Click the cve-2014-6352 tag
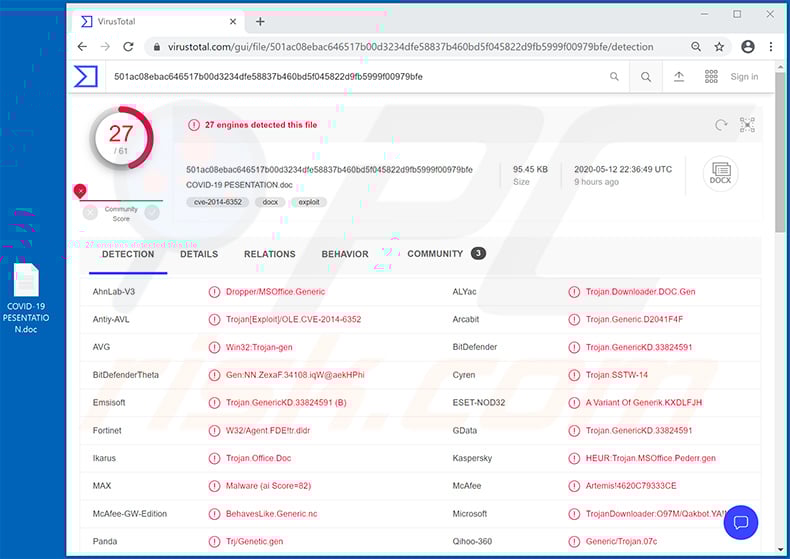The width and height of the screenshot is (790, 559). (218, 202)
